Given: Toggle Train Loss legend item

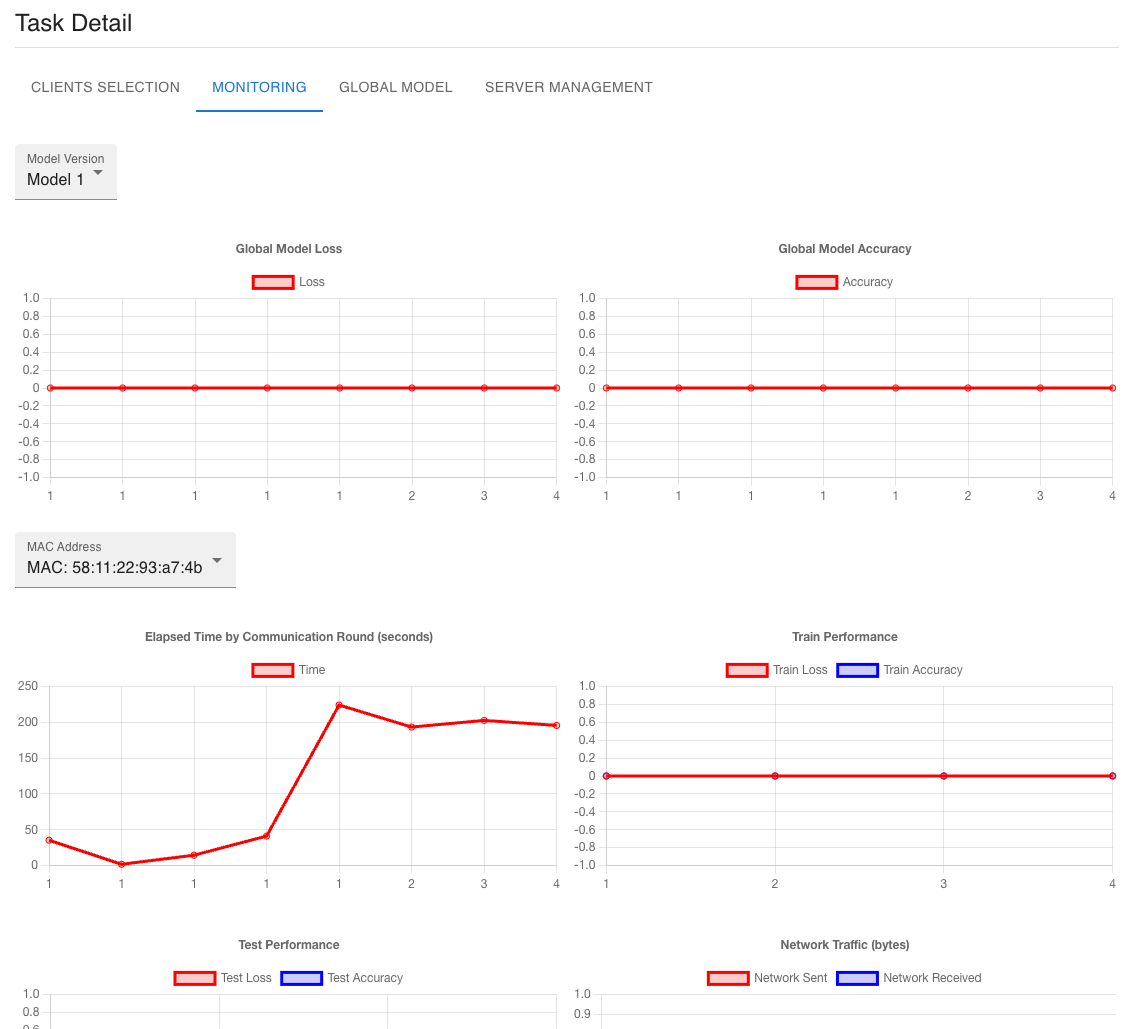Looking at the screenshot, I should click(747, 670).
